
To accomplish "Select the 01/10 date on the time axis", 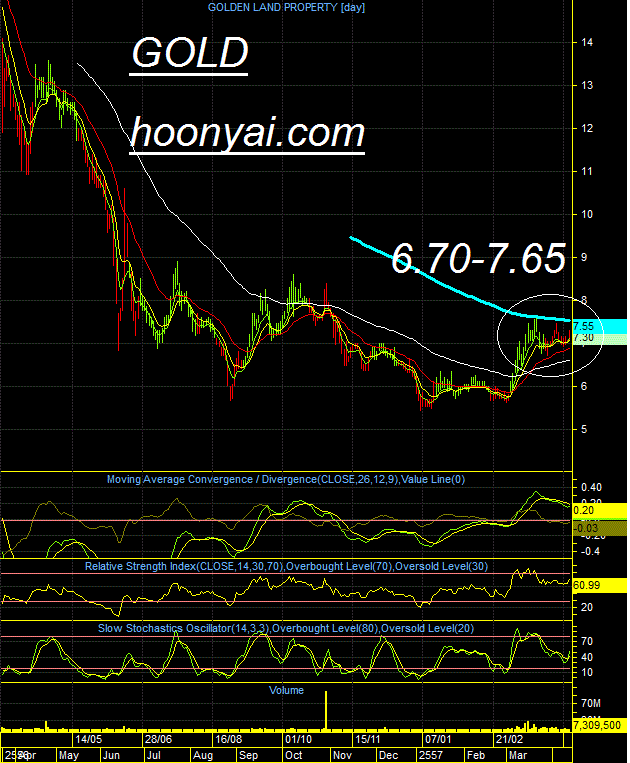I will (298, 740).
